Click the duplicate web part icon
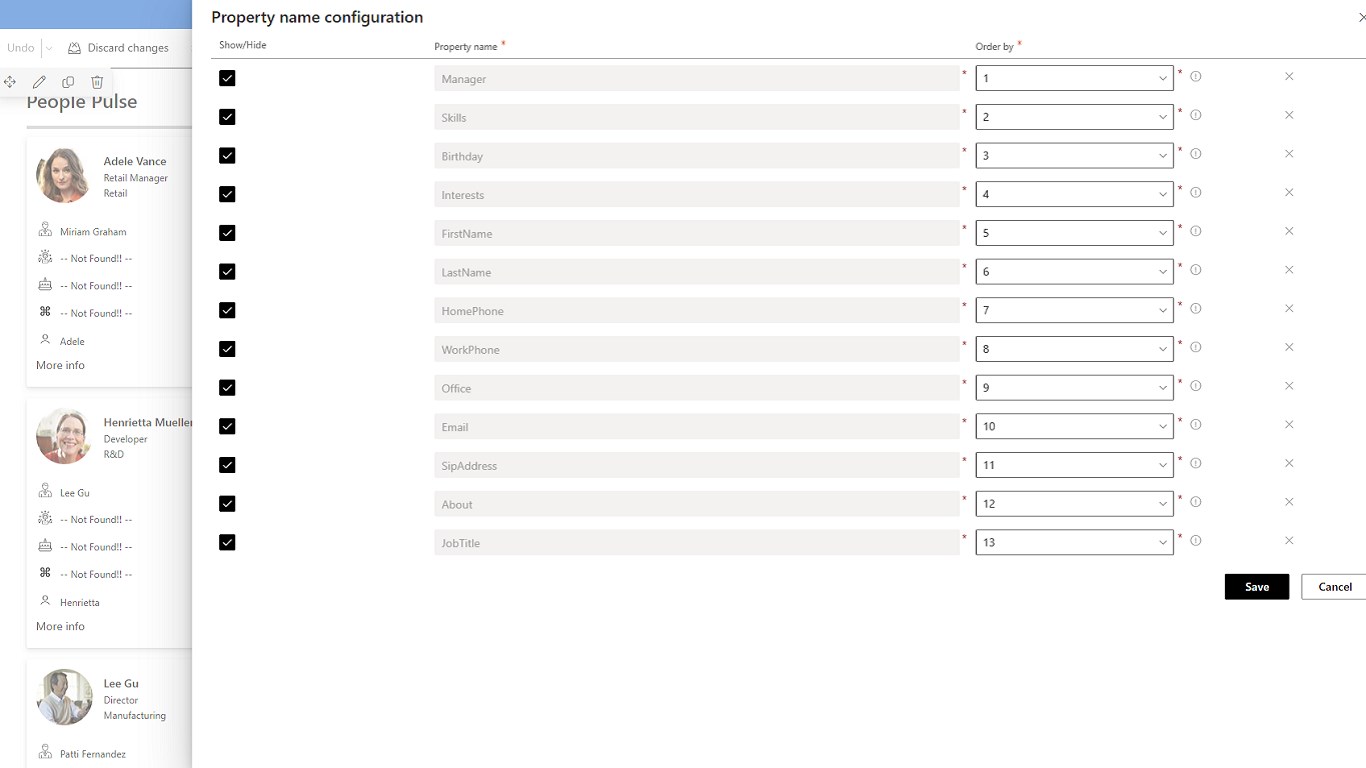 pos(68,82)
